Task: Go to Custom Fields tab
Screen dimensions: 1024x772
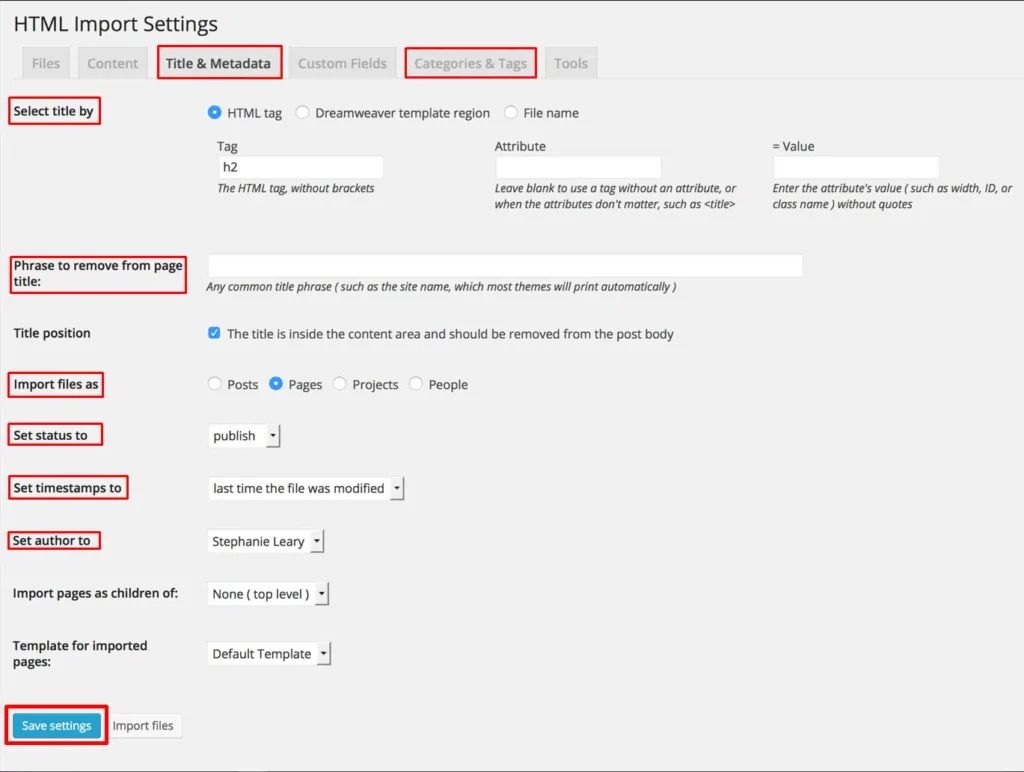Action: pos(342,63)
